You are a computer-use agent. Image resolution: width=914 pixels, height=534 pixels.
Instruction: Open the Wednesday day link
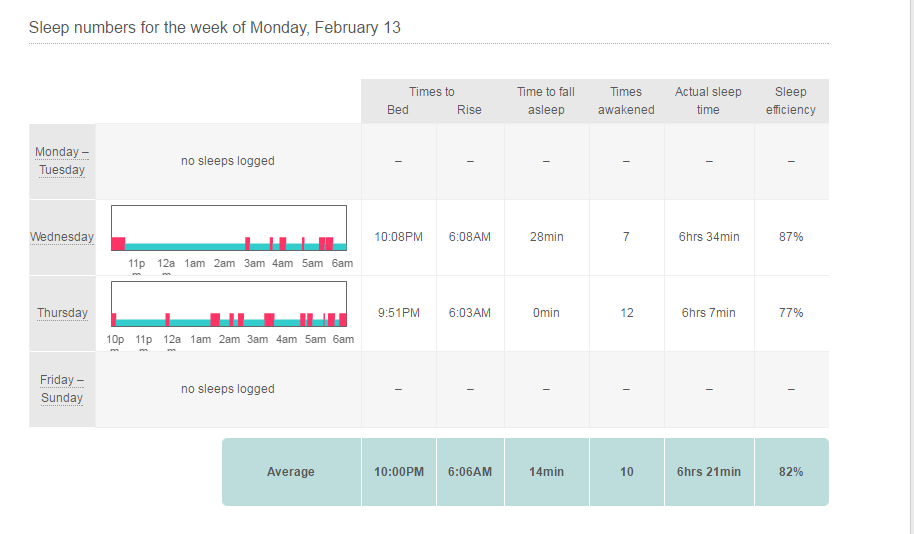point(62,237)
